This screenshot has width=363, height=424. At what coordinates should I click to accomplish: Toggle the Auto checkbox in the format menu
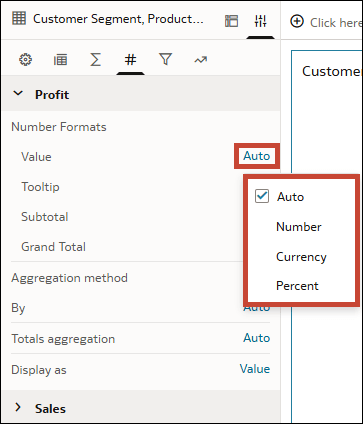click(x=262, y=196)
